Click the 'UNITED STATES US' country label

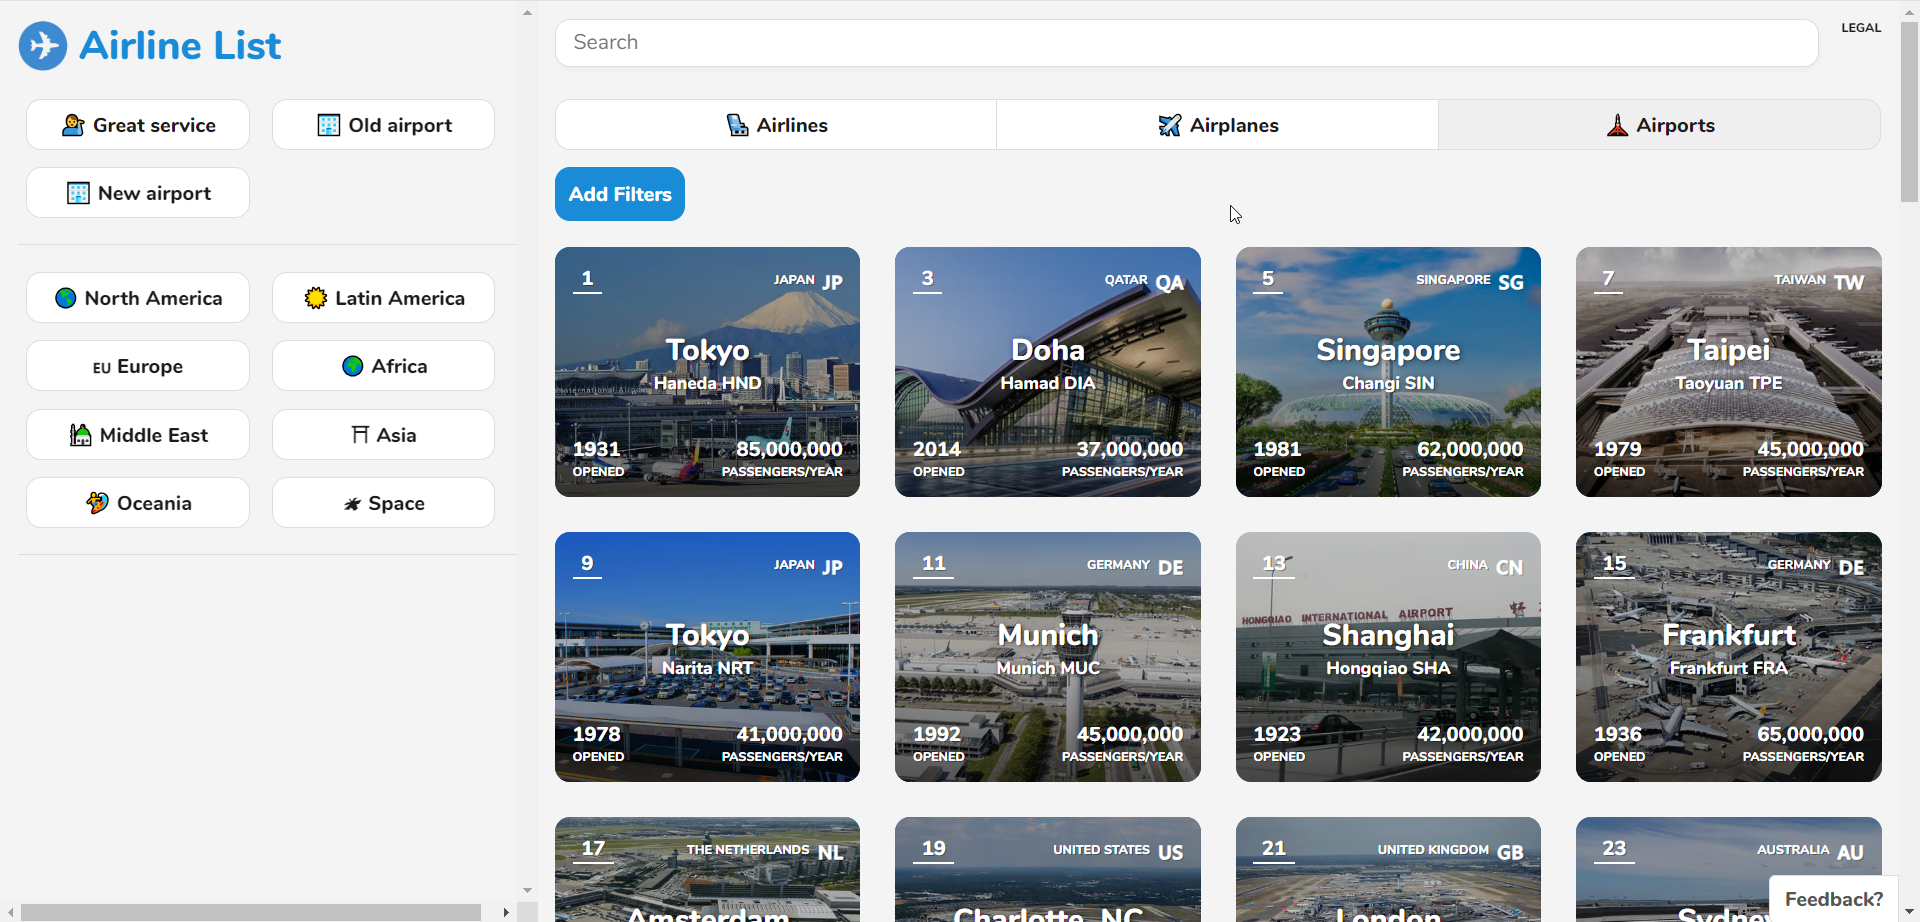[1118, 851]
